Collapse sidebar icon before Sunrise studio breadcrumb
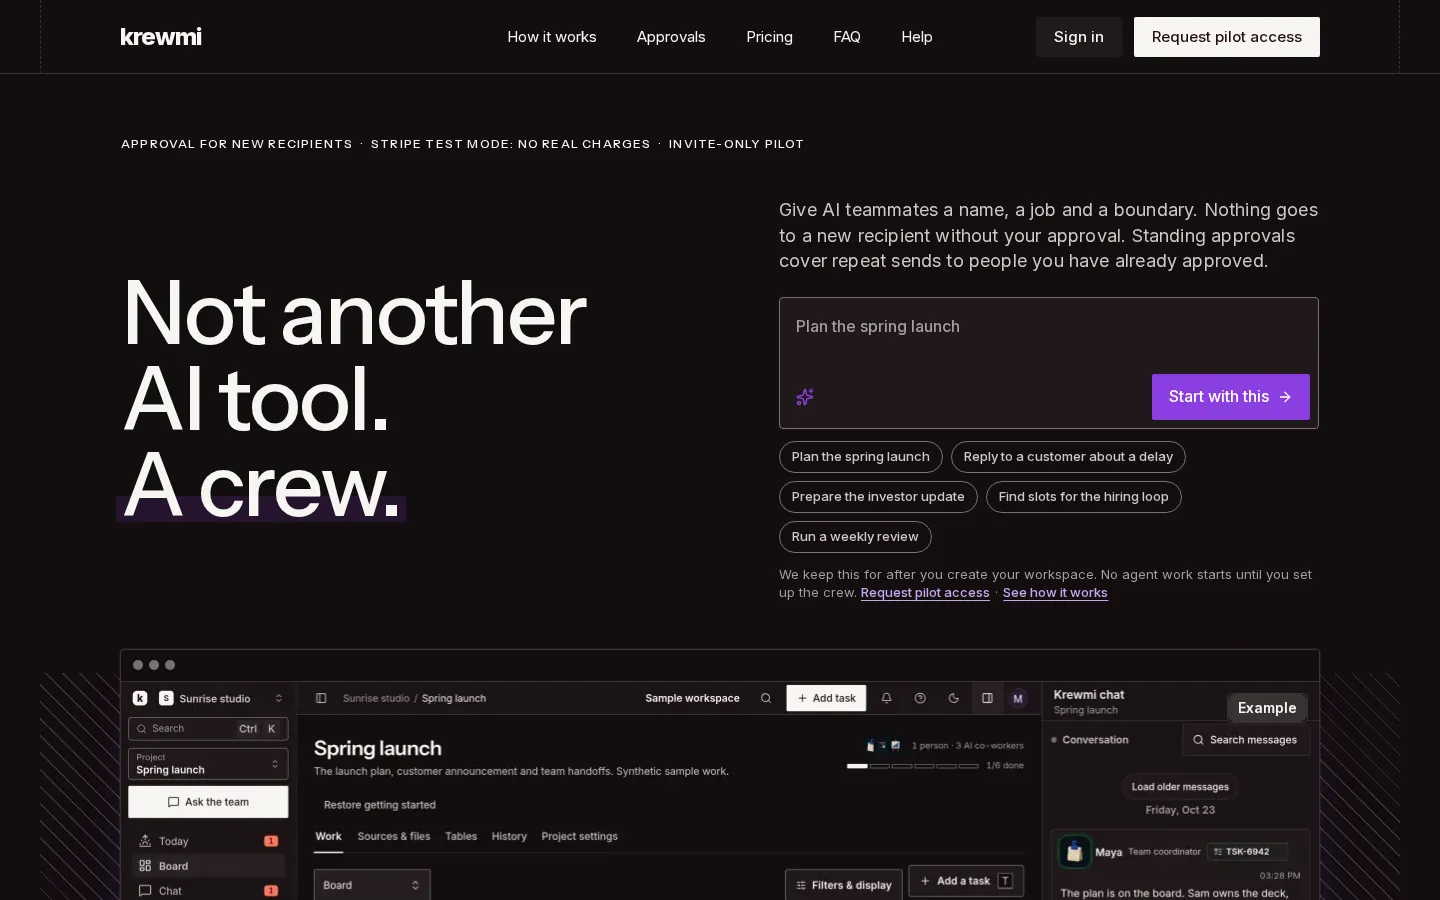This screenshot has width=1440, height=900. (321, 698)
